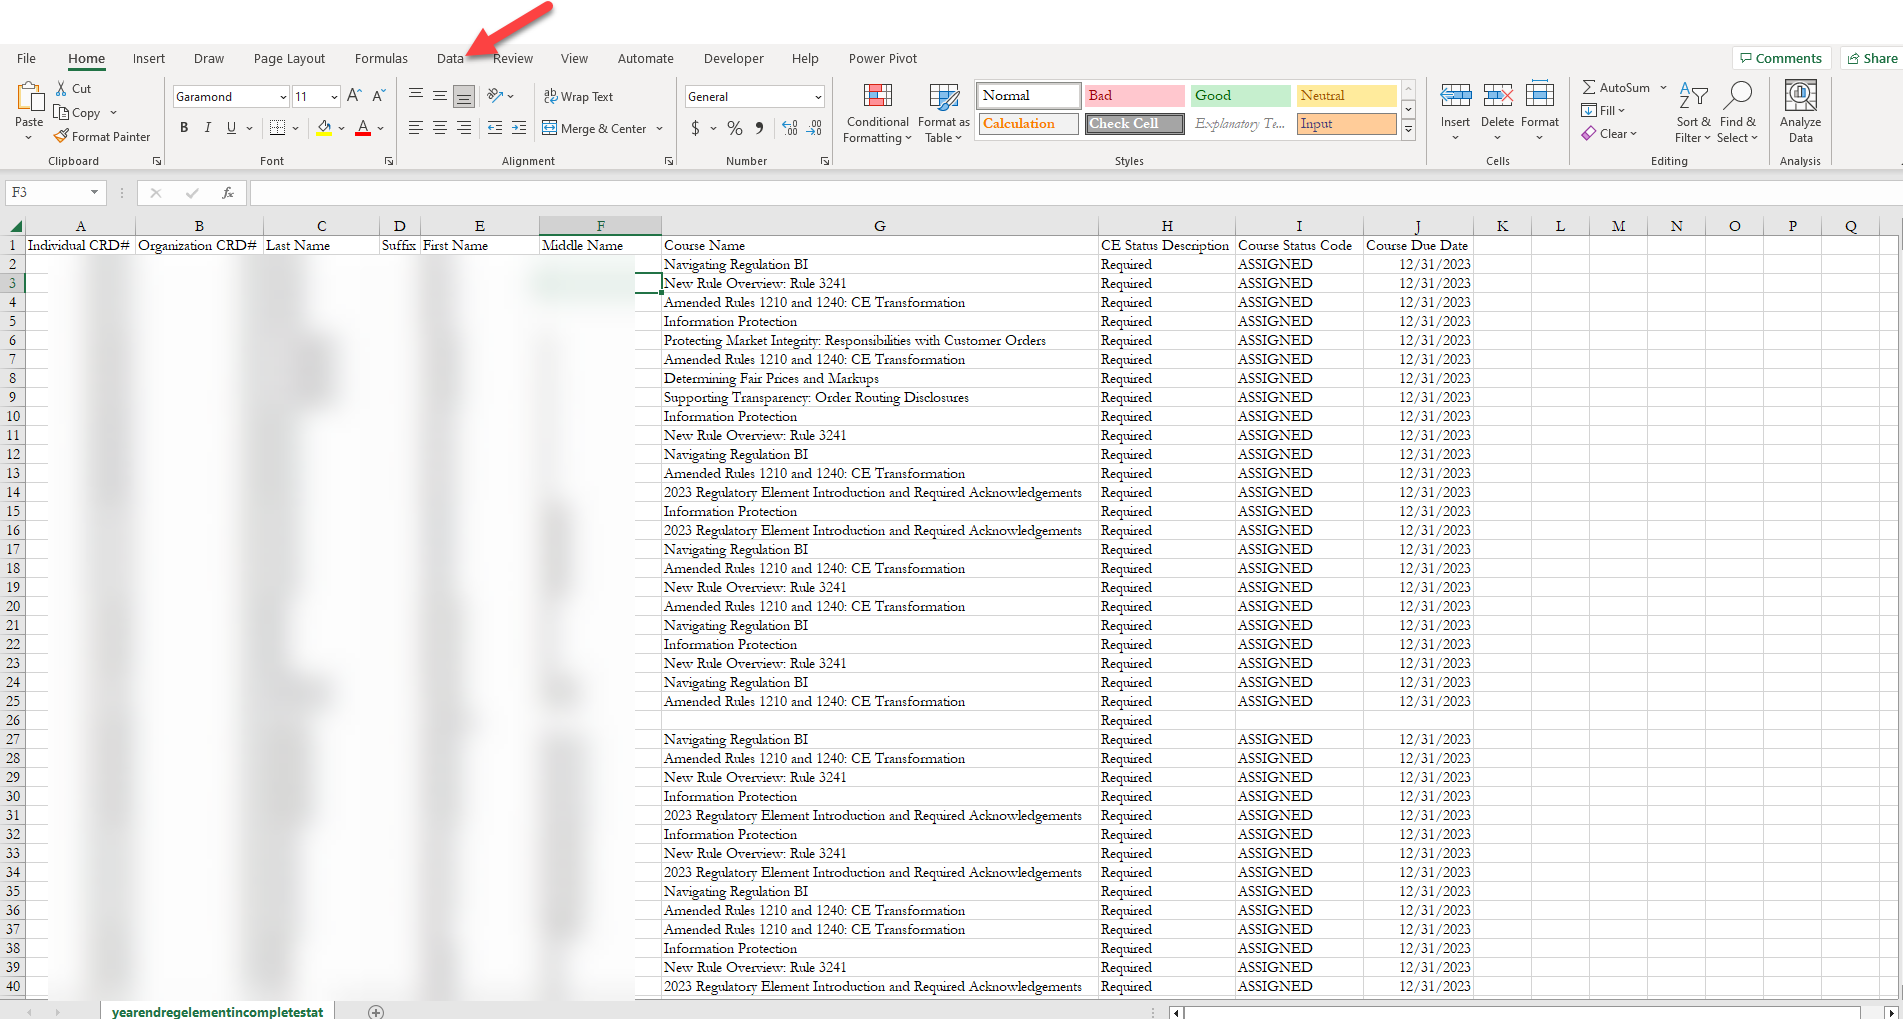
Task: Apply the Good cell style swatch
Action: (1240, 96)
